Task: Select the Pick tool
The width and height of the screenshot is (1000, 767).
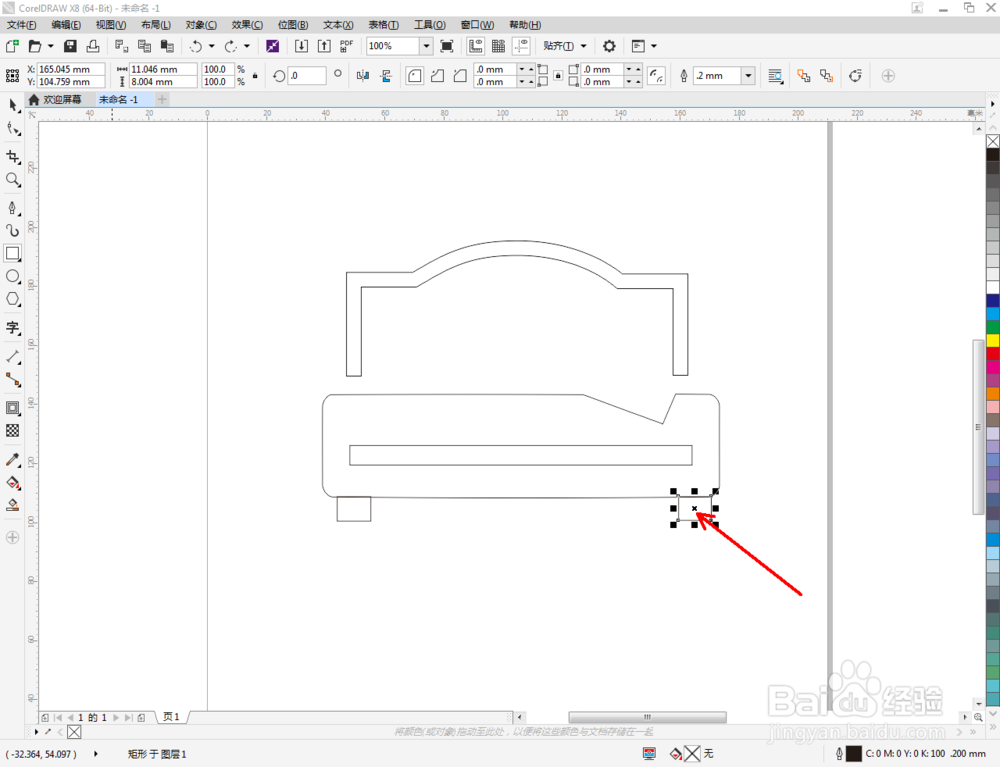Action: coord(13,105)
